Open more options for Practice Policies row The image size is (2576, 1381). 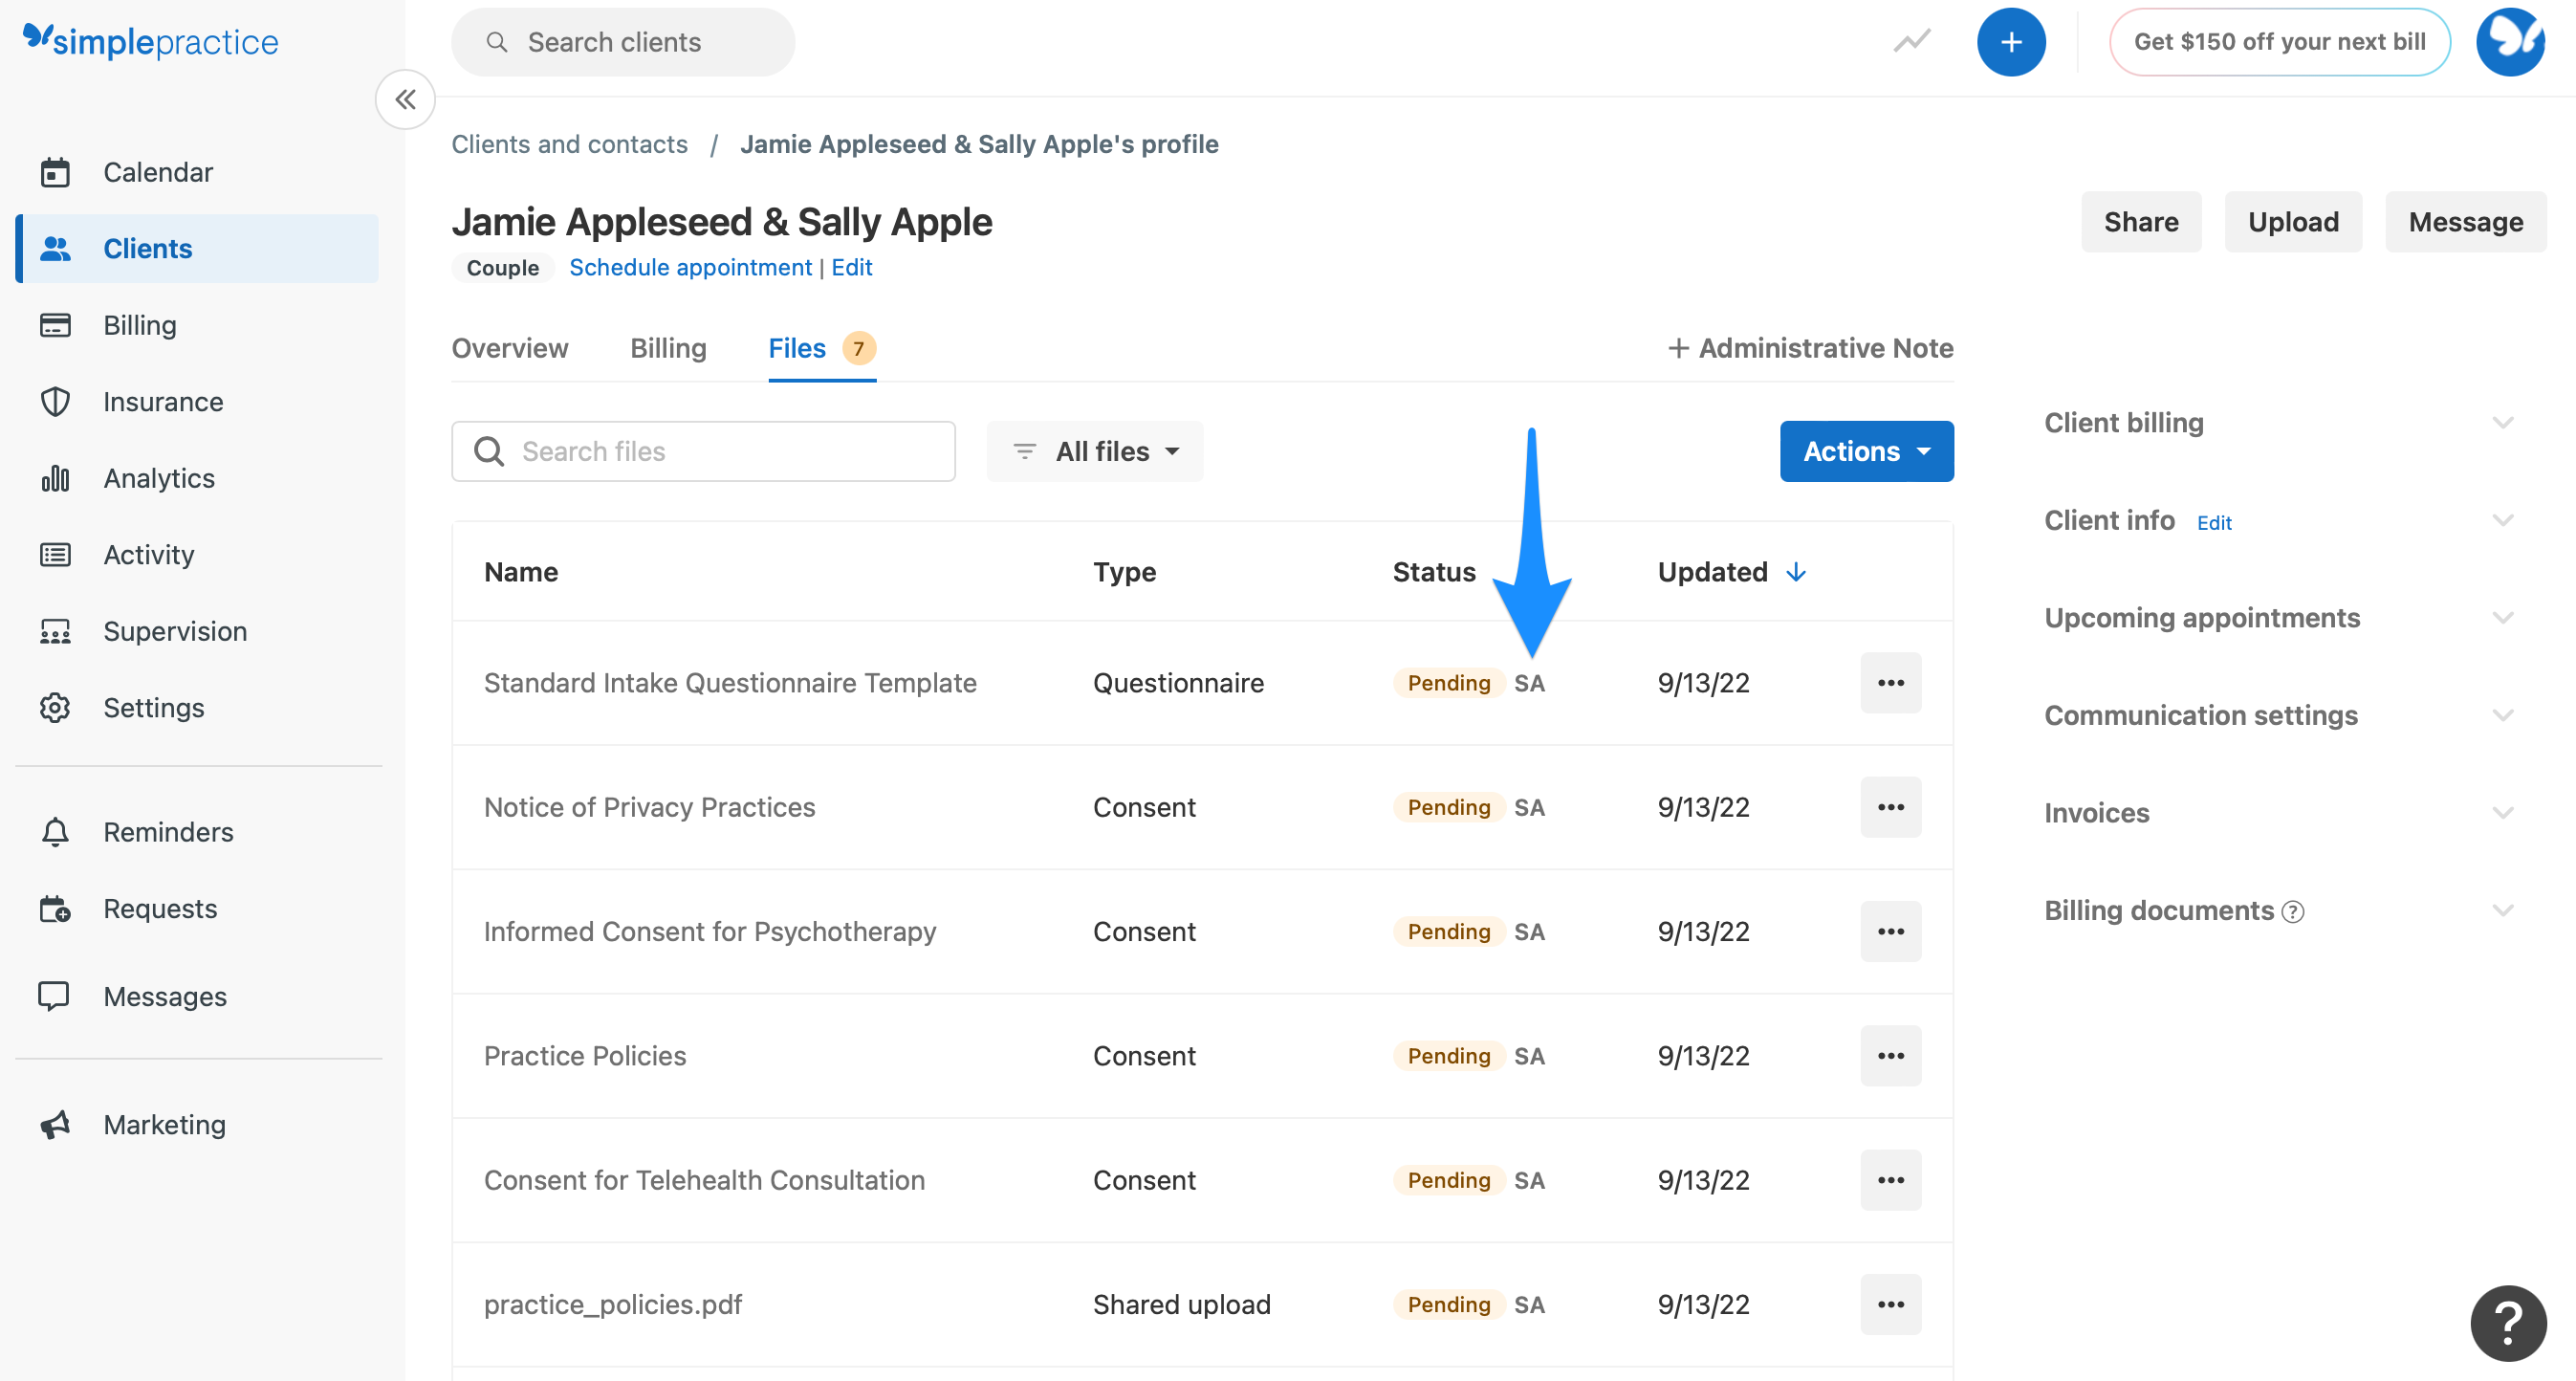click(1890, 1055)
